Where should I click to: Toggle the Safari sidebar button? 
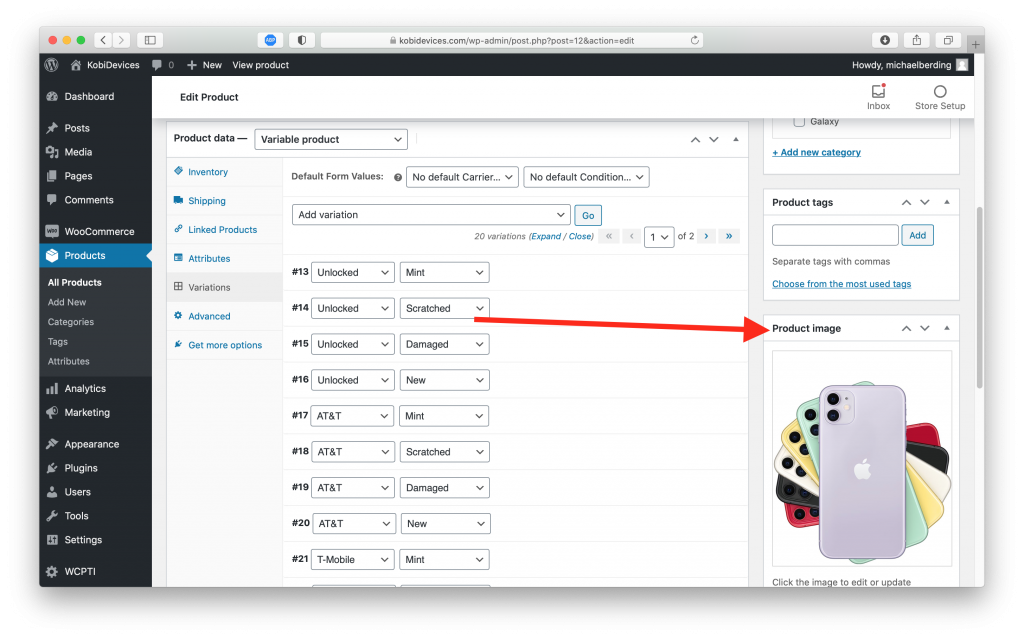click(x=150, y=40)
